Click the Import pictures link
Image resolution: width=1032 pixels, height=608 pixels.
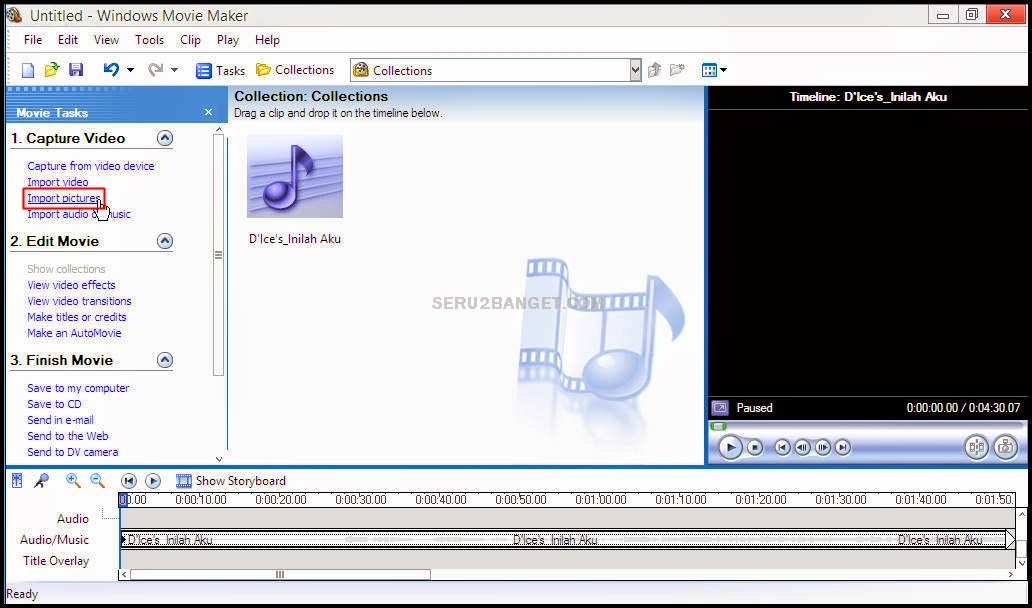(x=64, y=198)
